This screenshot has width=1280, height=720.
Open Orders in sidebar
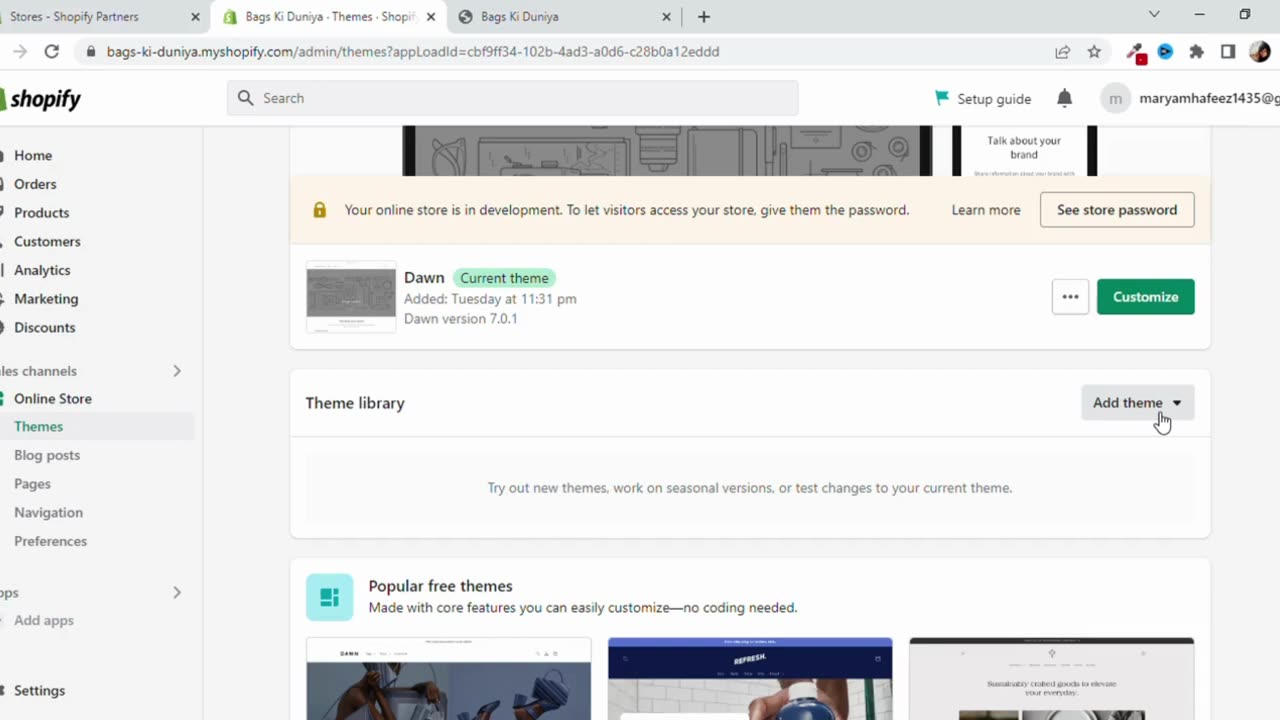[35, 184]
